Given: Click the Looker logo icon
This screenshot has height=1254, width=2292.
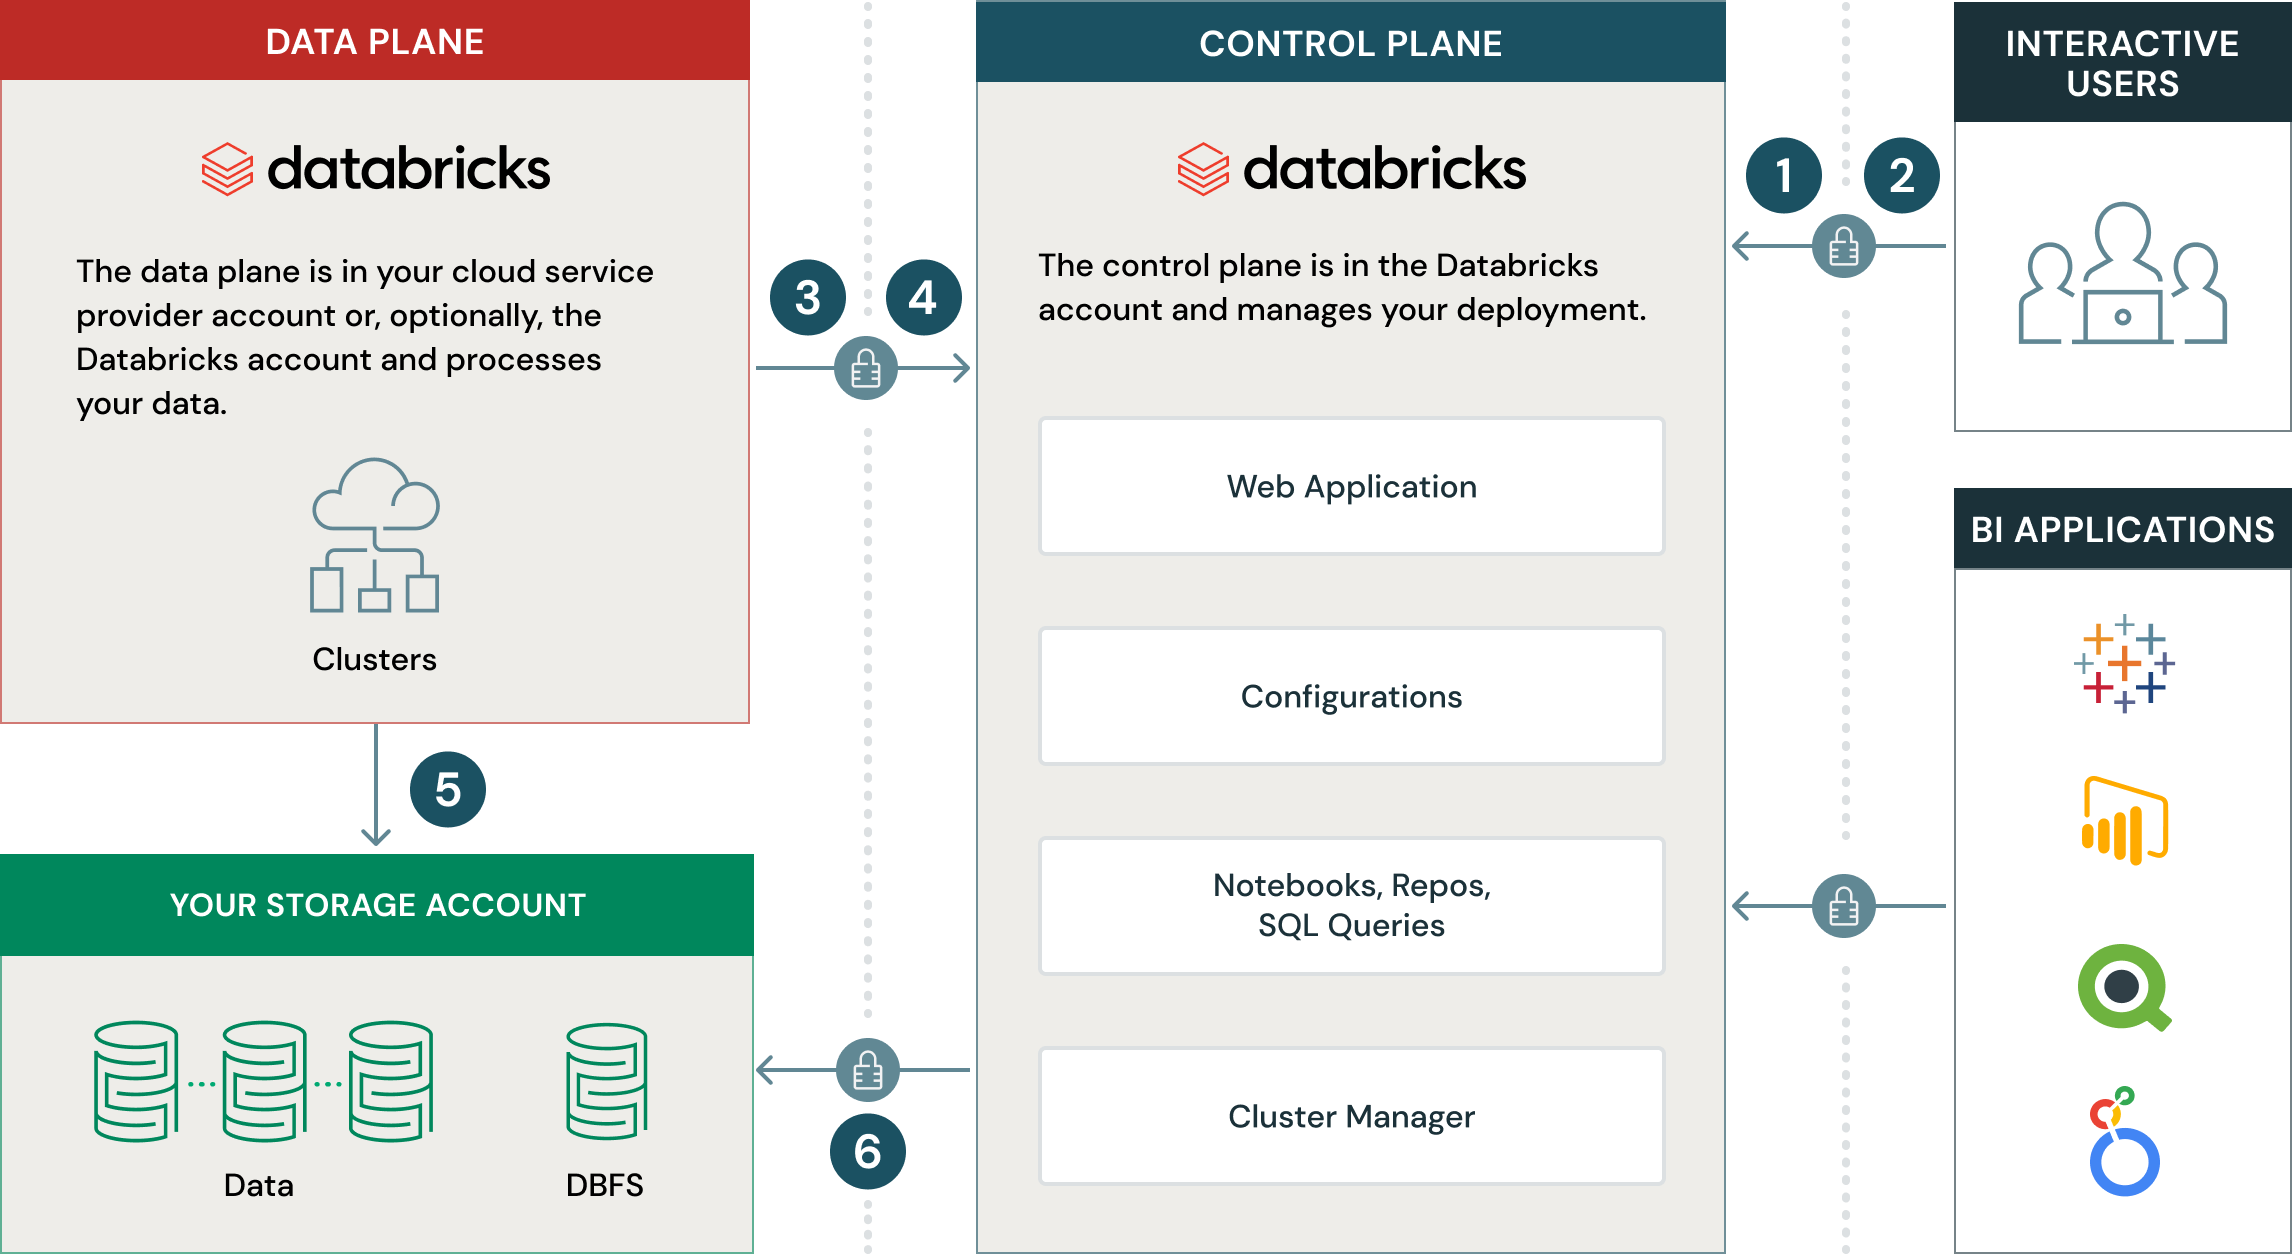Looking at the screenshot, I should coord(2122,1143).
